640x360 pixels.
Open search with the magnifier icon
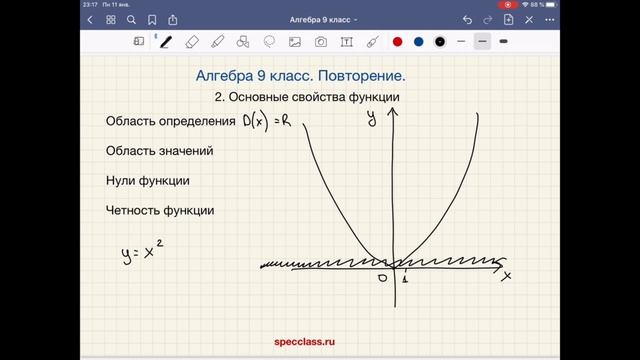(131, 20)
